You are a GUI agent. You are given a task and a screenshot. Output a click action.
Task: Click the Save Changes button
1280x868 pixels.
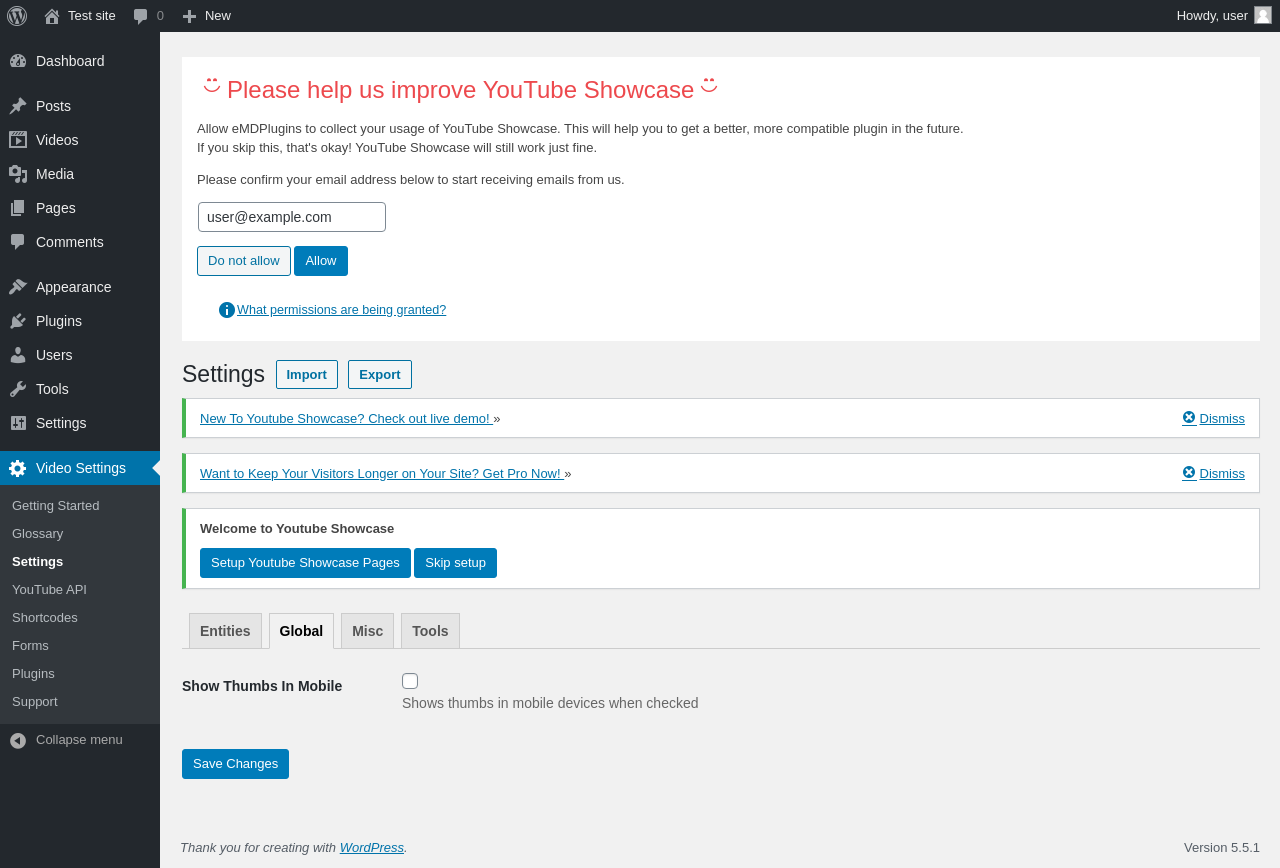tap(235, 764)
